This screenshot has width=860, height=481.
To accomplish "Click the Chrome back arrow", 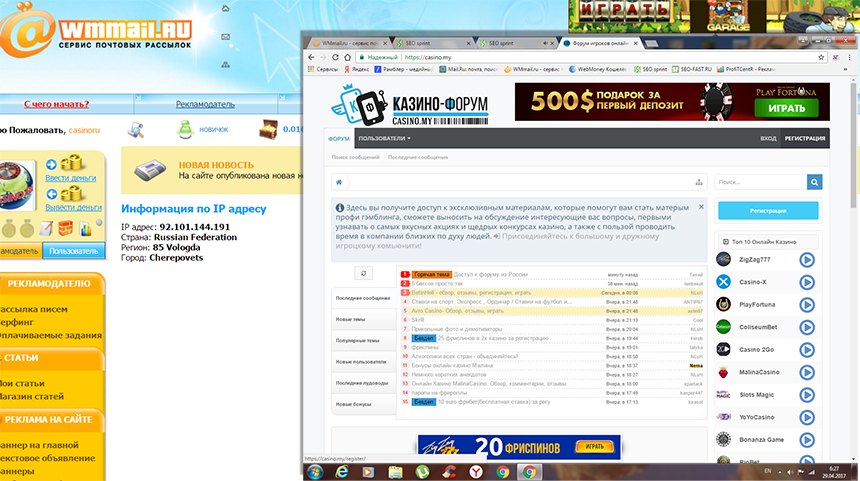I will 311,57.
